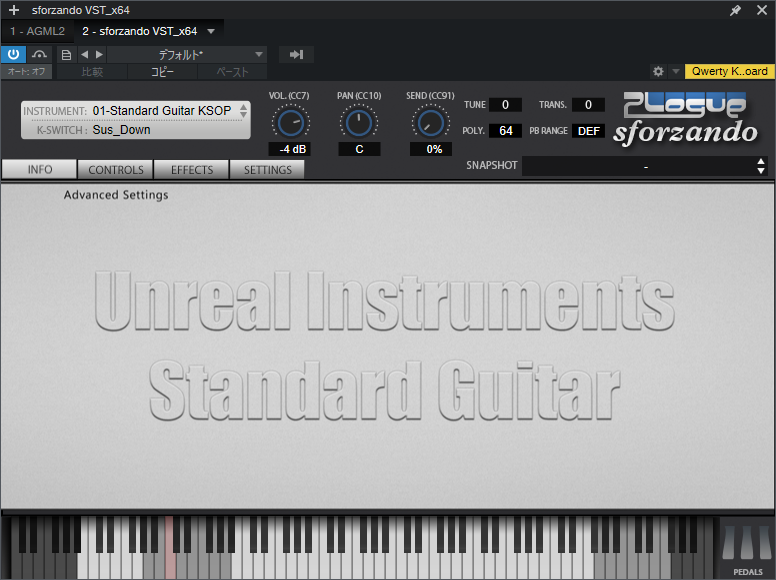Click the pan value box showing C
The image size is (776, 580).
click(359, 149)
